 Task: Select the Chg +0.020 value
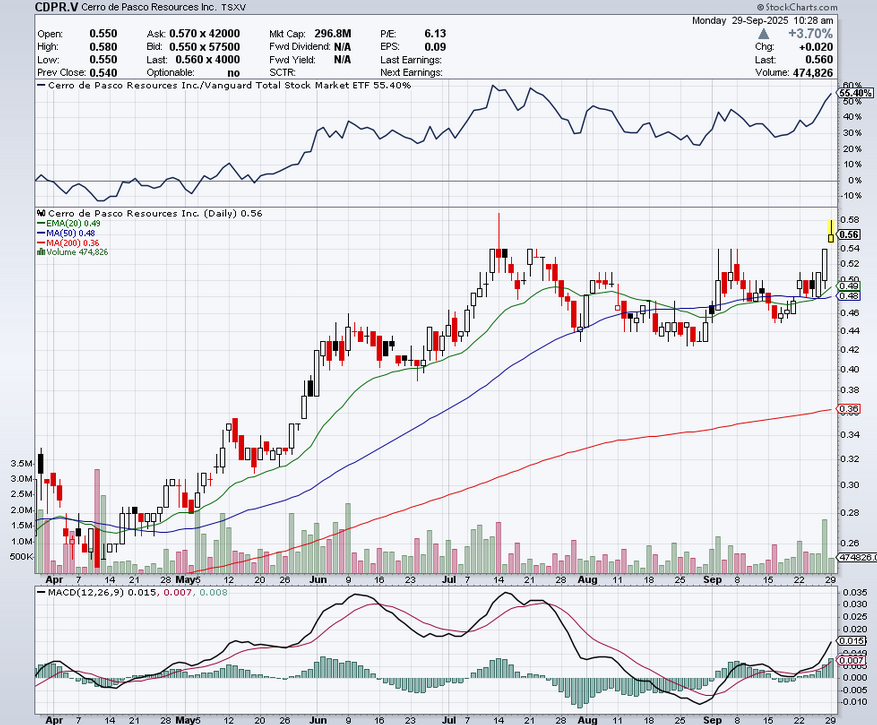pos(816,47)
